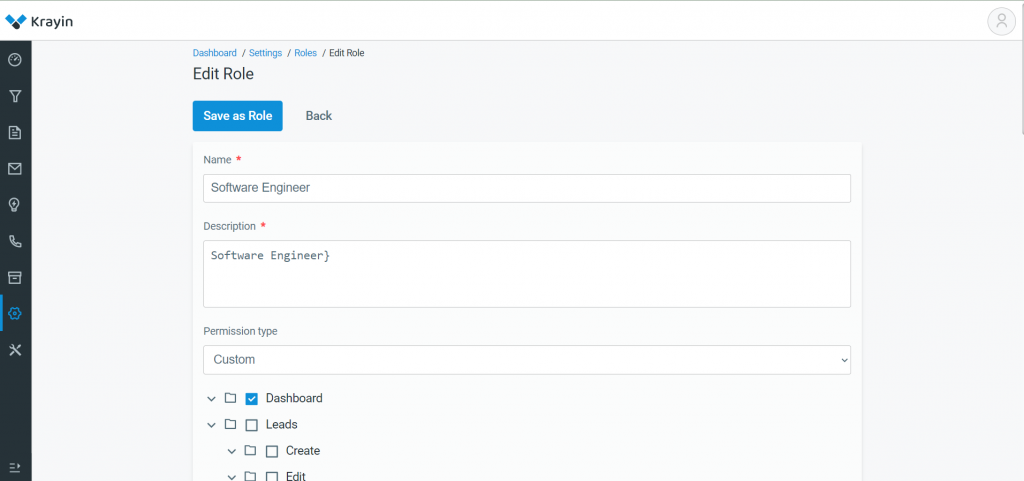Screen dimensions: 1024x481
Task: Click the Save as Role button
Action: (x=238, y=116)
